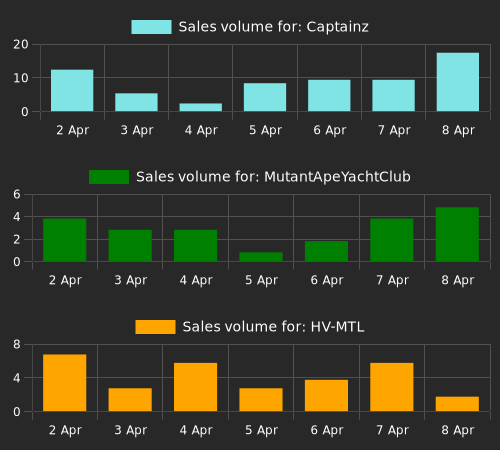Click the '20' y-axis label on Captainz chart

(x=21, y=45)
